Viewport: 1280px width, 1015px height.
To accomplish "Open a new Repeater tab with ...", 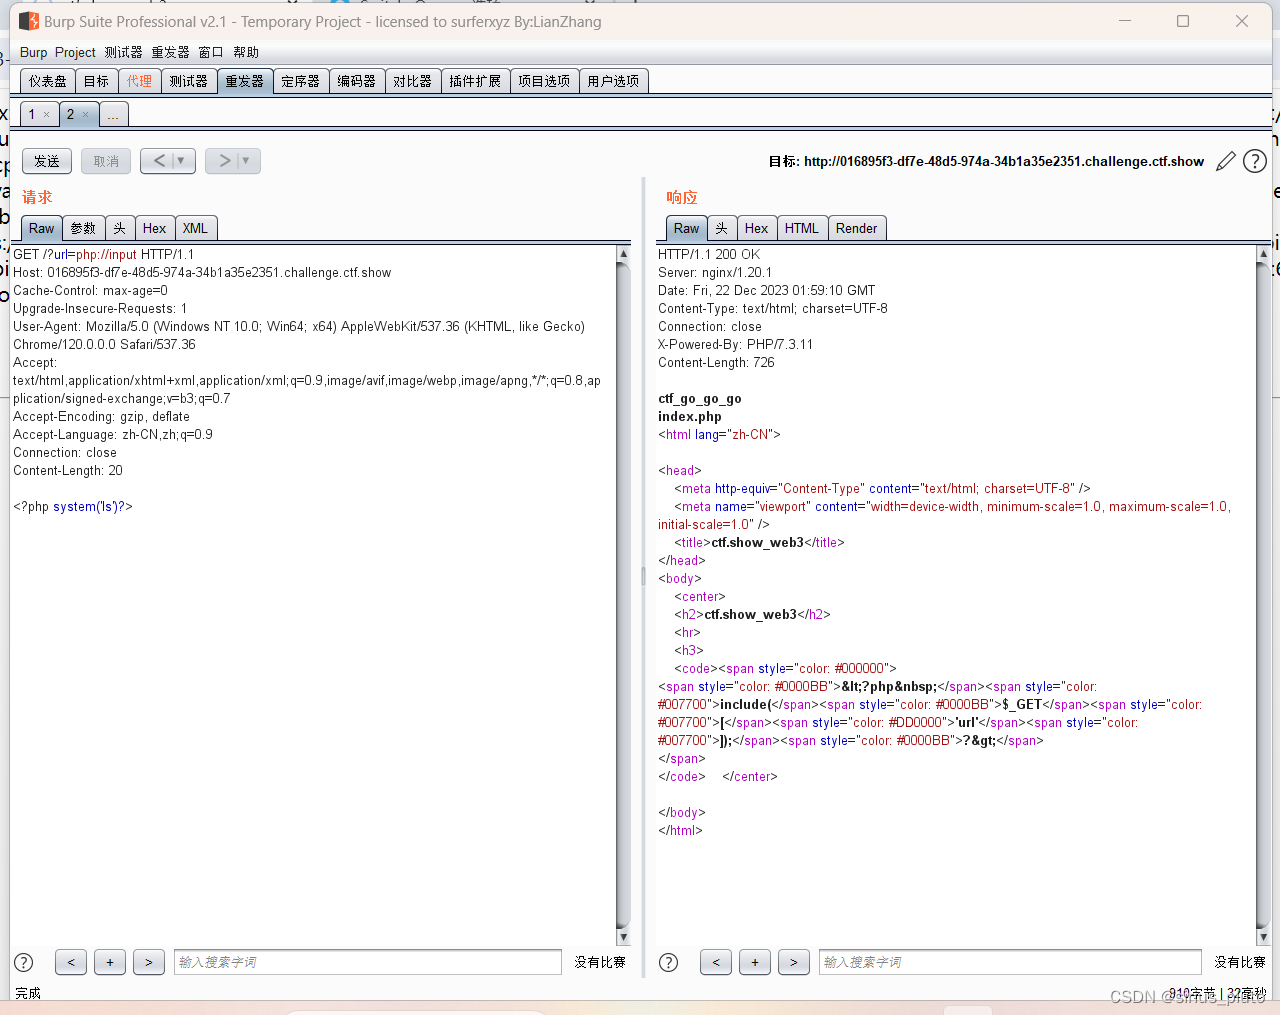I will pyautogui.click(x=113, y=114).
